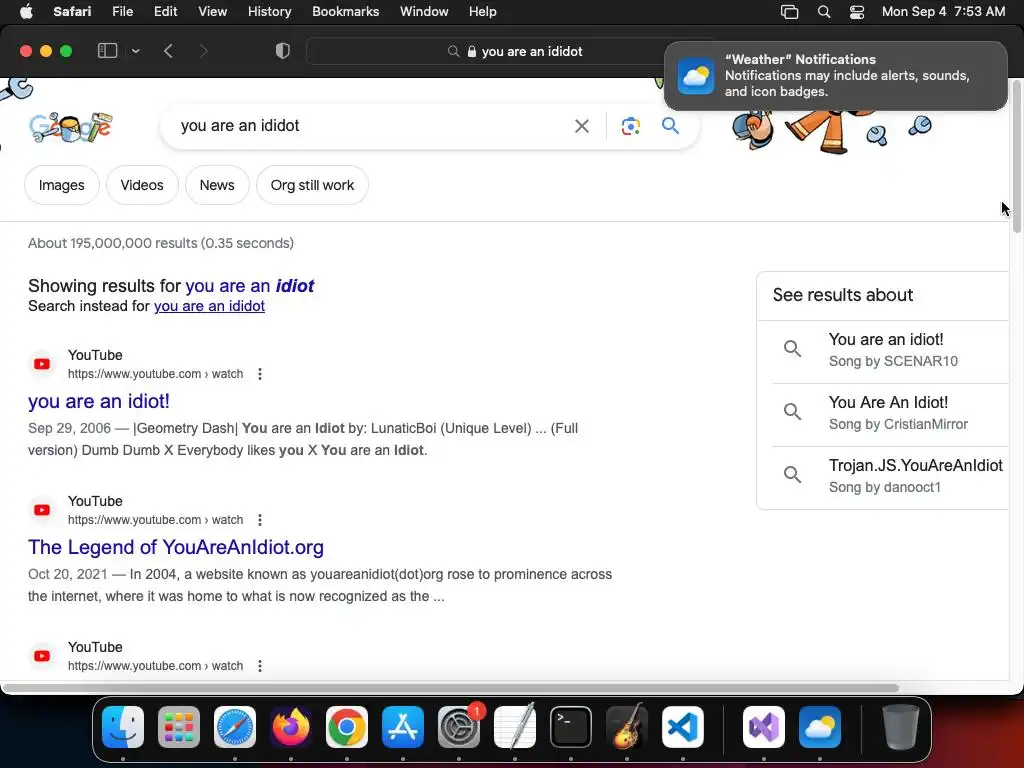Image resolution: width=1024 pixels, height=768 pixels.
Task: Click the corrected 'you are an idiot' link
Action: (x=249, y=286)
